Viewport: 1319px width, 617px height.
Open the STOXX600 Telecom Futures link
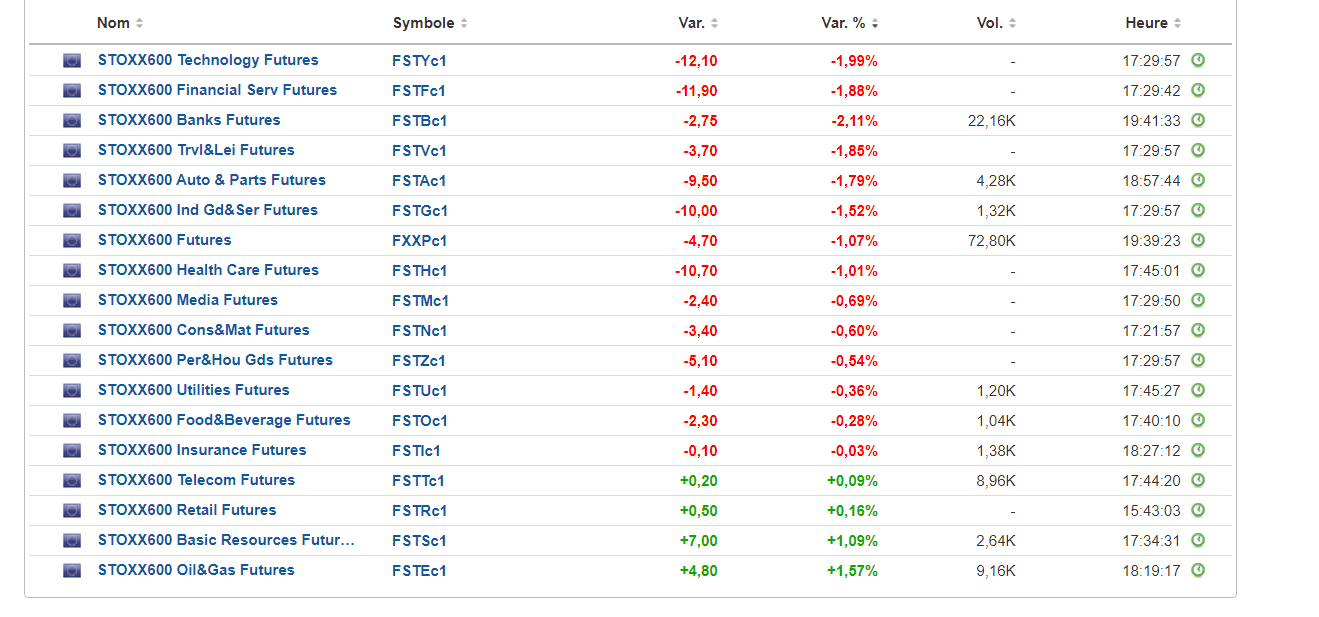point(196,480)
